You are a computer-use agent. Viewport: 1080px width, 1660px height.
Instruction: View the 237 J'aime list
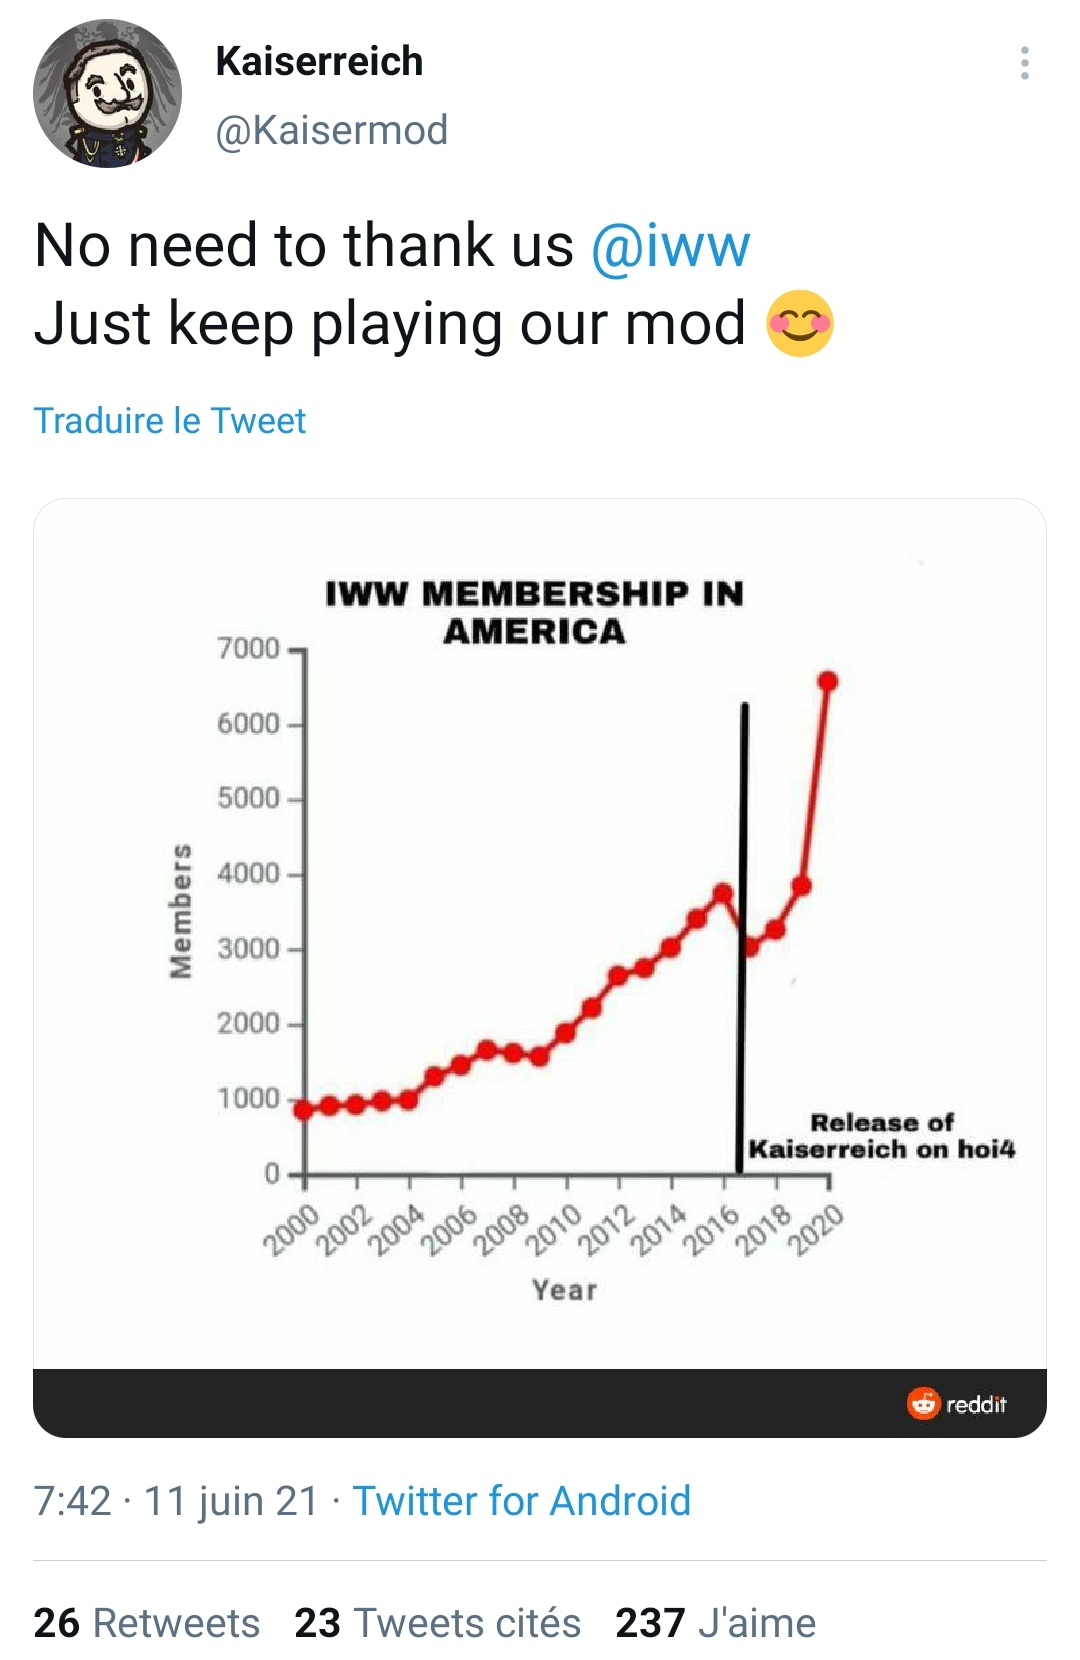point(715,1623)
